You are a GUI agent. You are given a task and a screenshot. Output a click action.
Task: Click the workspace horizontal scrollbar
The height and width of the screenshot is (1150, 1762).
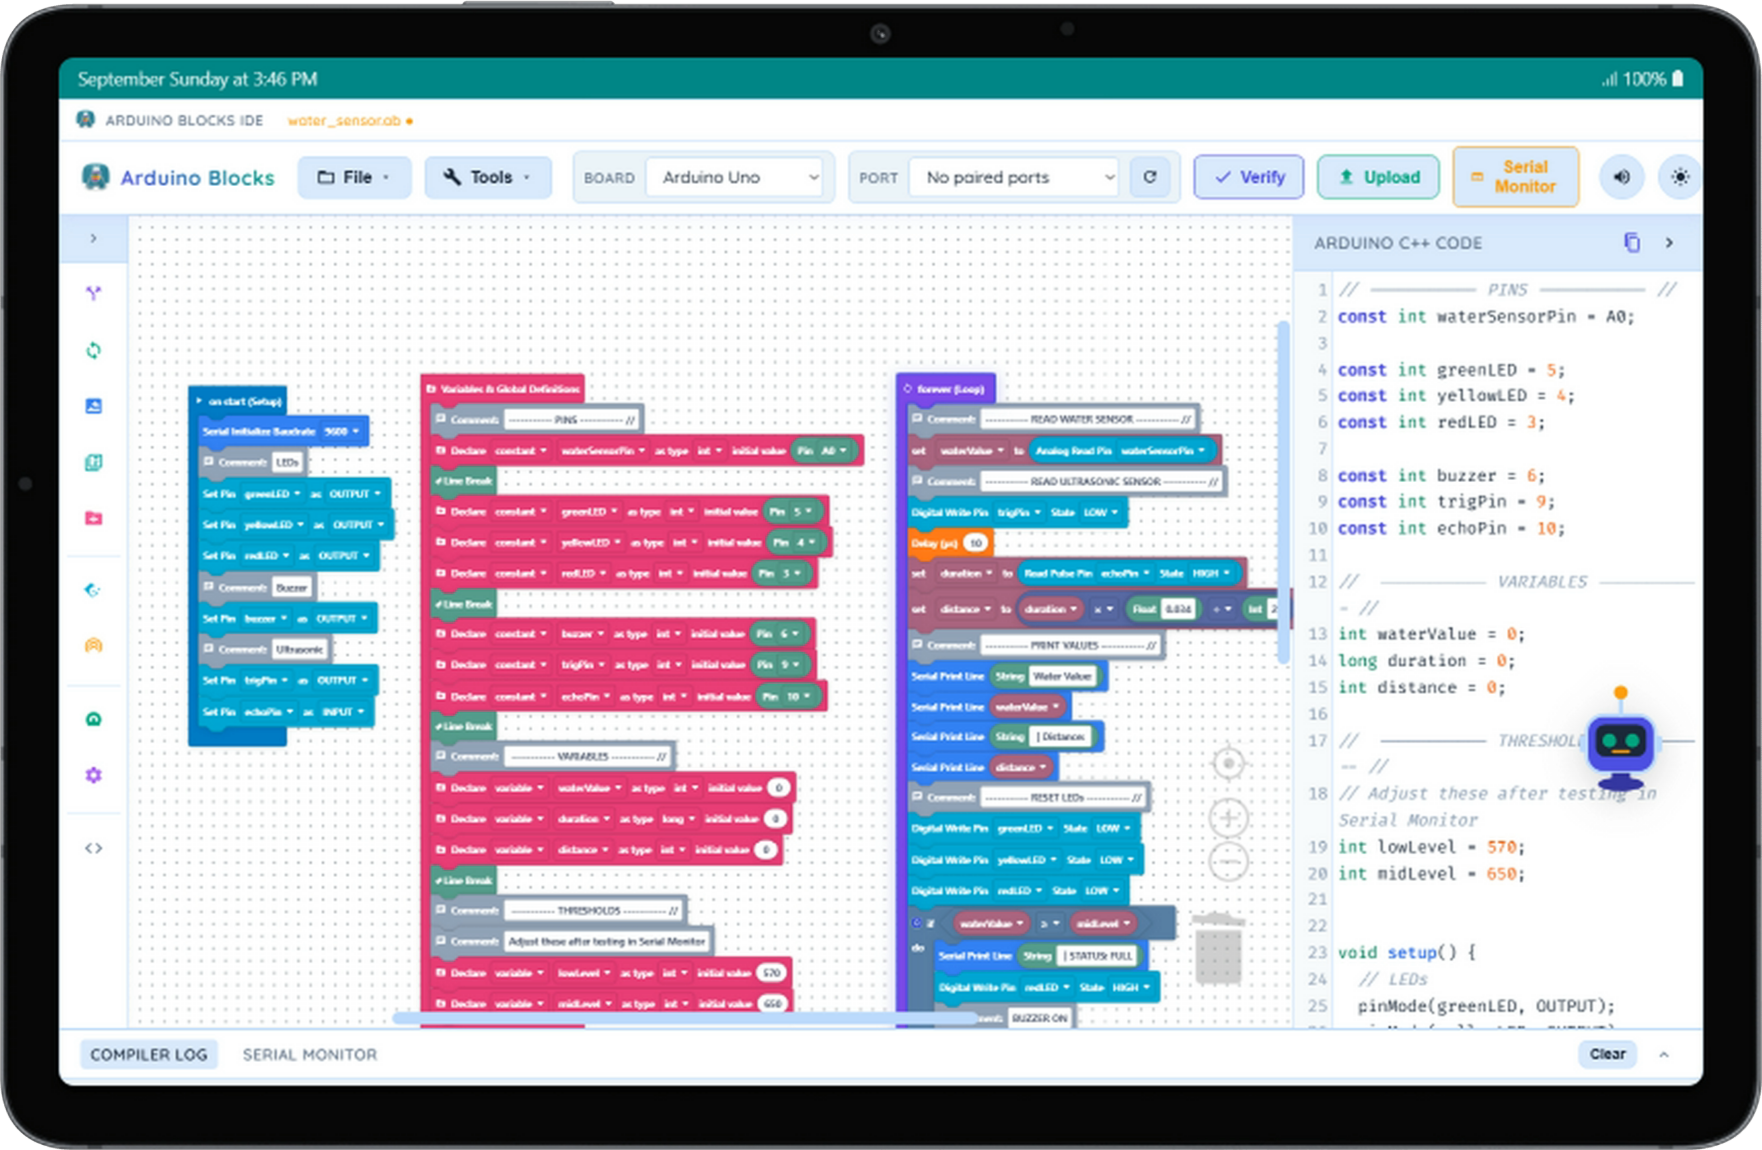click(685, 1018)
